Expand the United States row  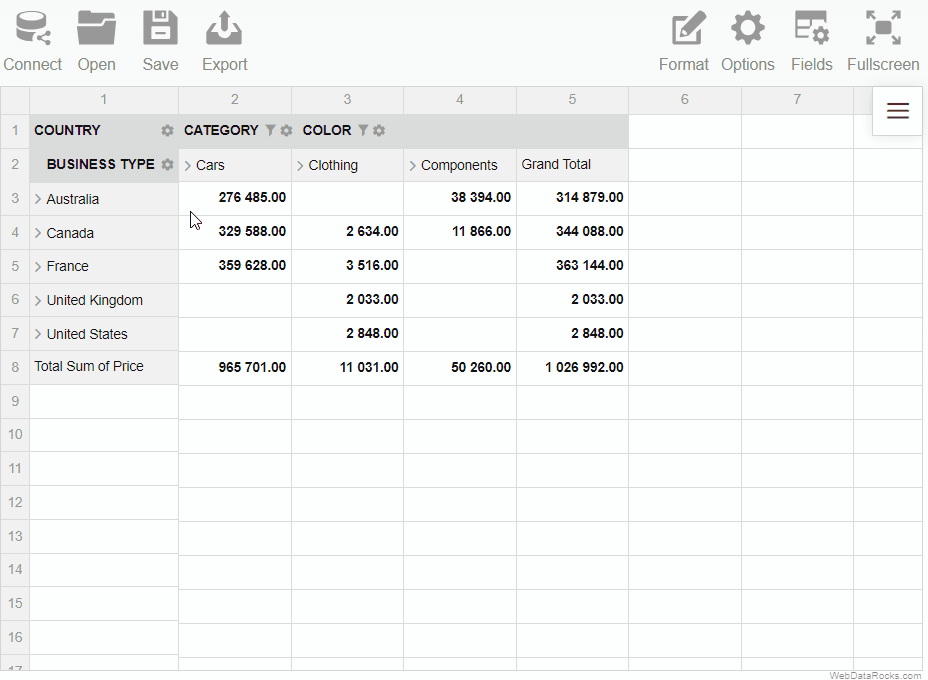point(38,334)
